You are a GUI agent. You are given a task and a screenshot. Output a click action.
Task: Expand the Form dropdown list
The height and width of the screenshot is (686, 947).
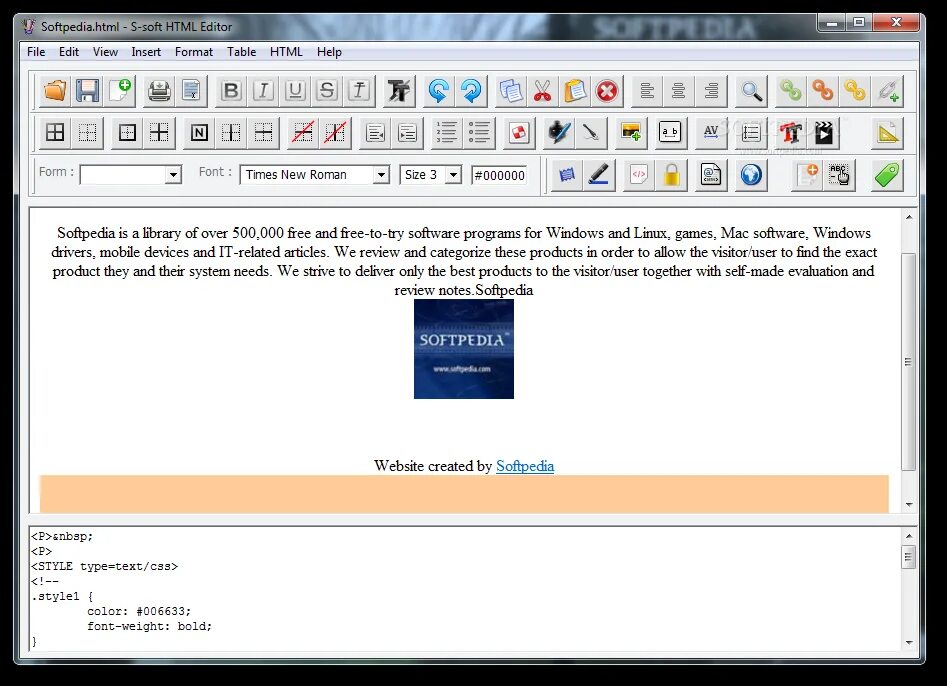tap(173, 175)
